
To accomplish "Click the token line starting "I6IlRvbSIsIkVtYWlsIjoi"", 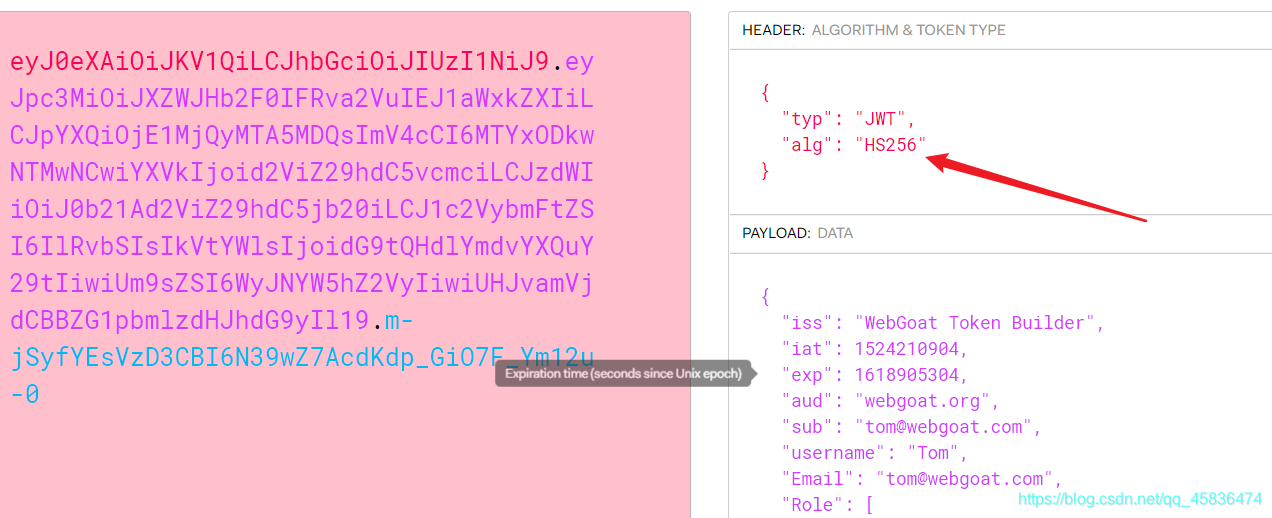I will pyautogui.click(x=302, y=247).
